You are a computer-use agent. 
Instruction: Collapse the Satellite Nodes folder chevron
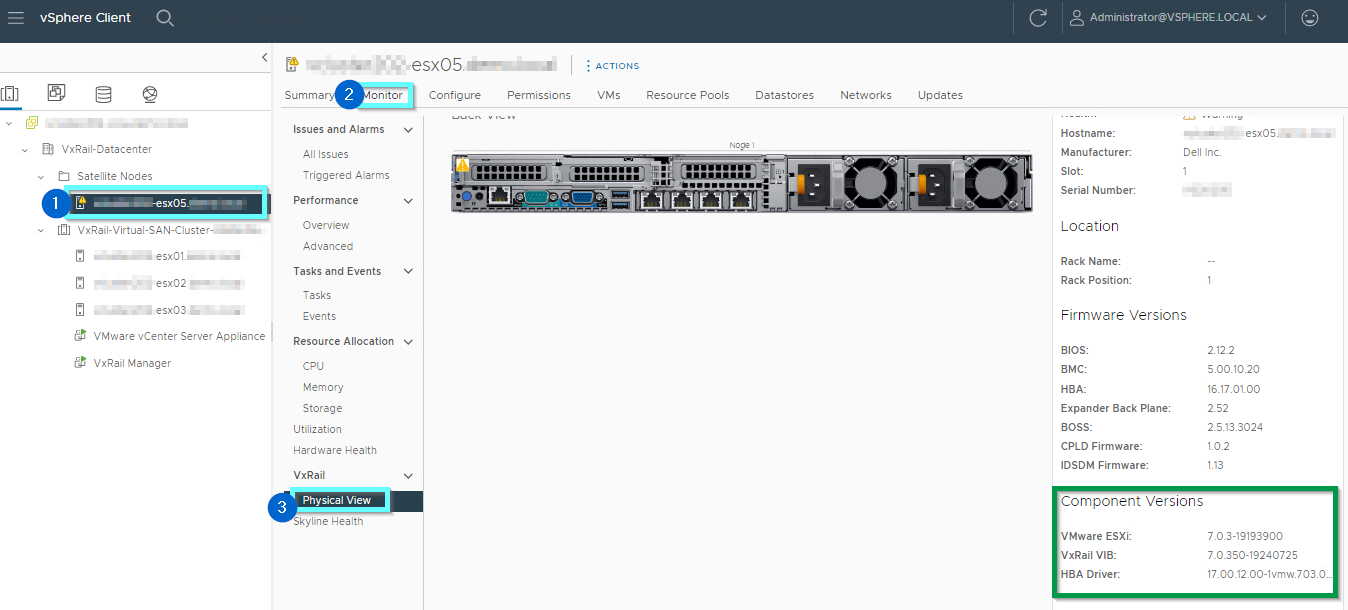[x=42, y=176]
